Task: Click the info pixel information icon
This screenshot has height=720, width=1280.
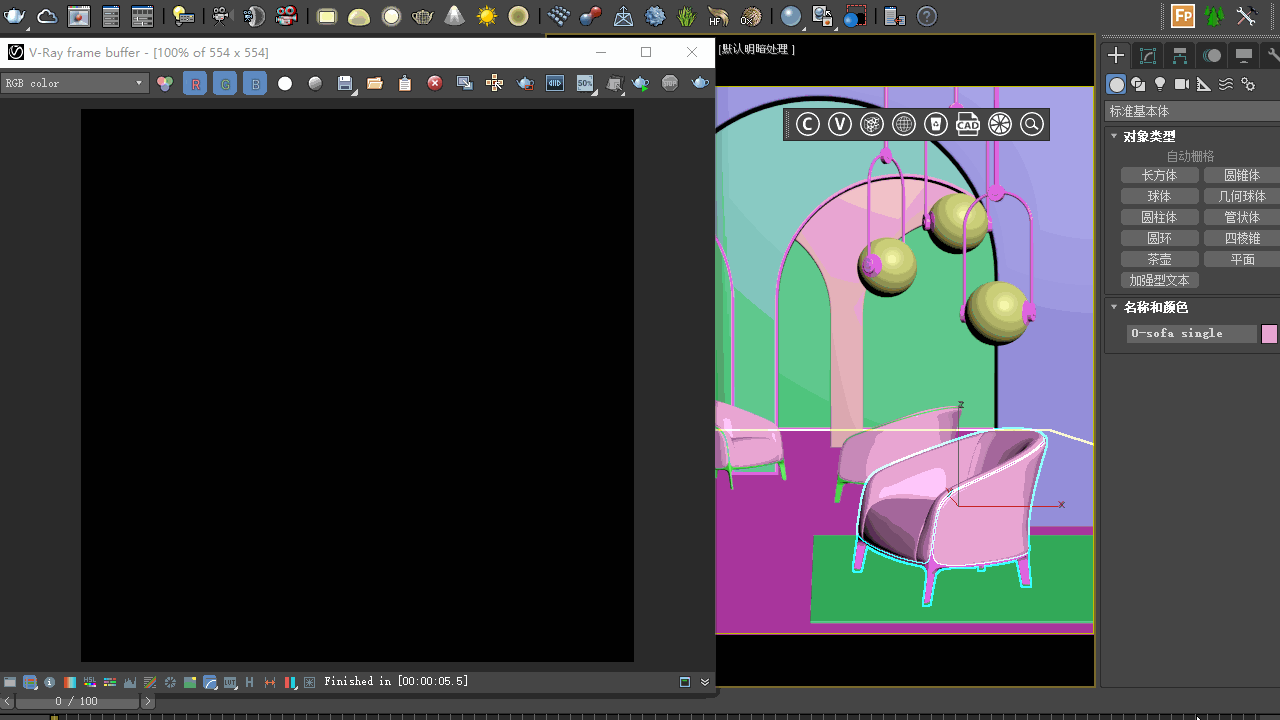Action: 50,682
